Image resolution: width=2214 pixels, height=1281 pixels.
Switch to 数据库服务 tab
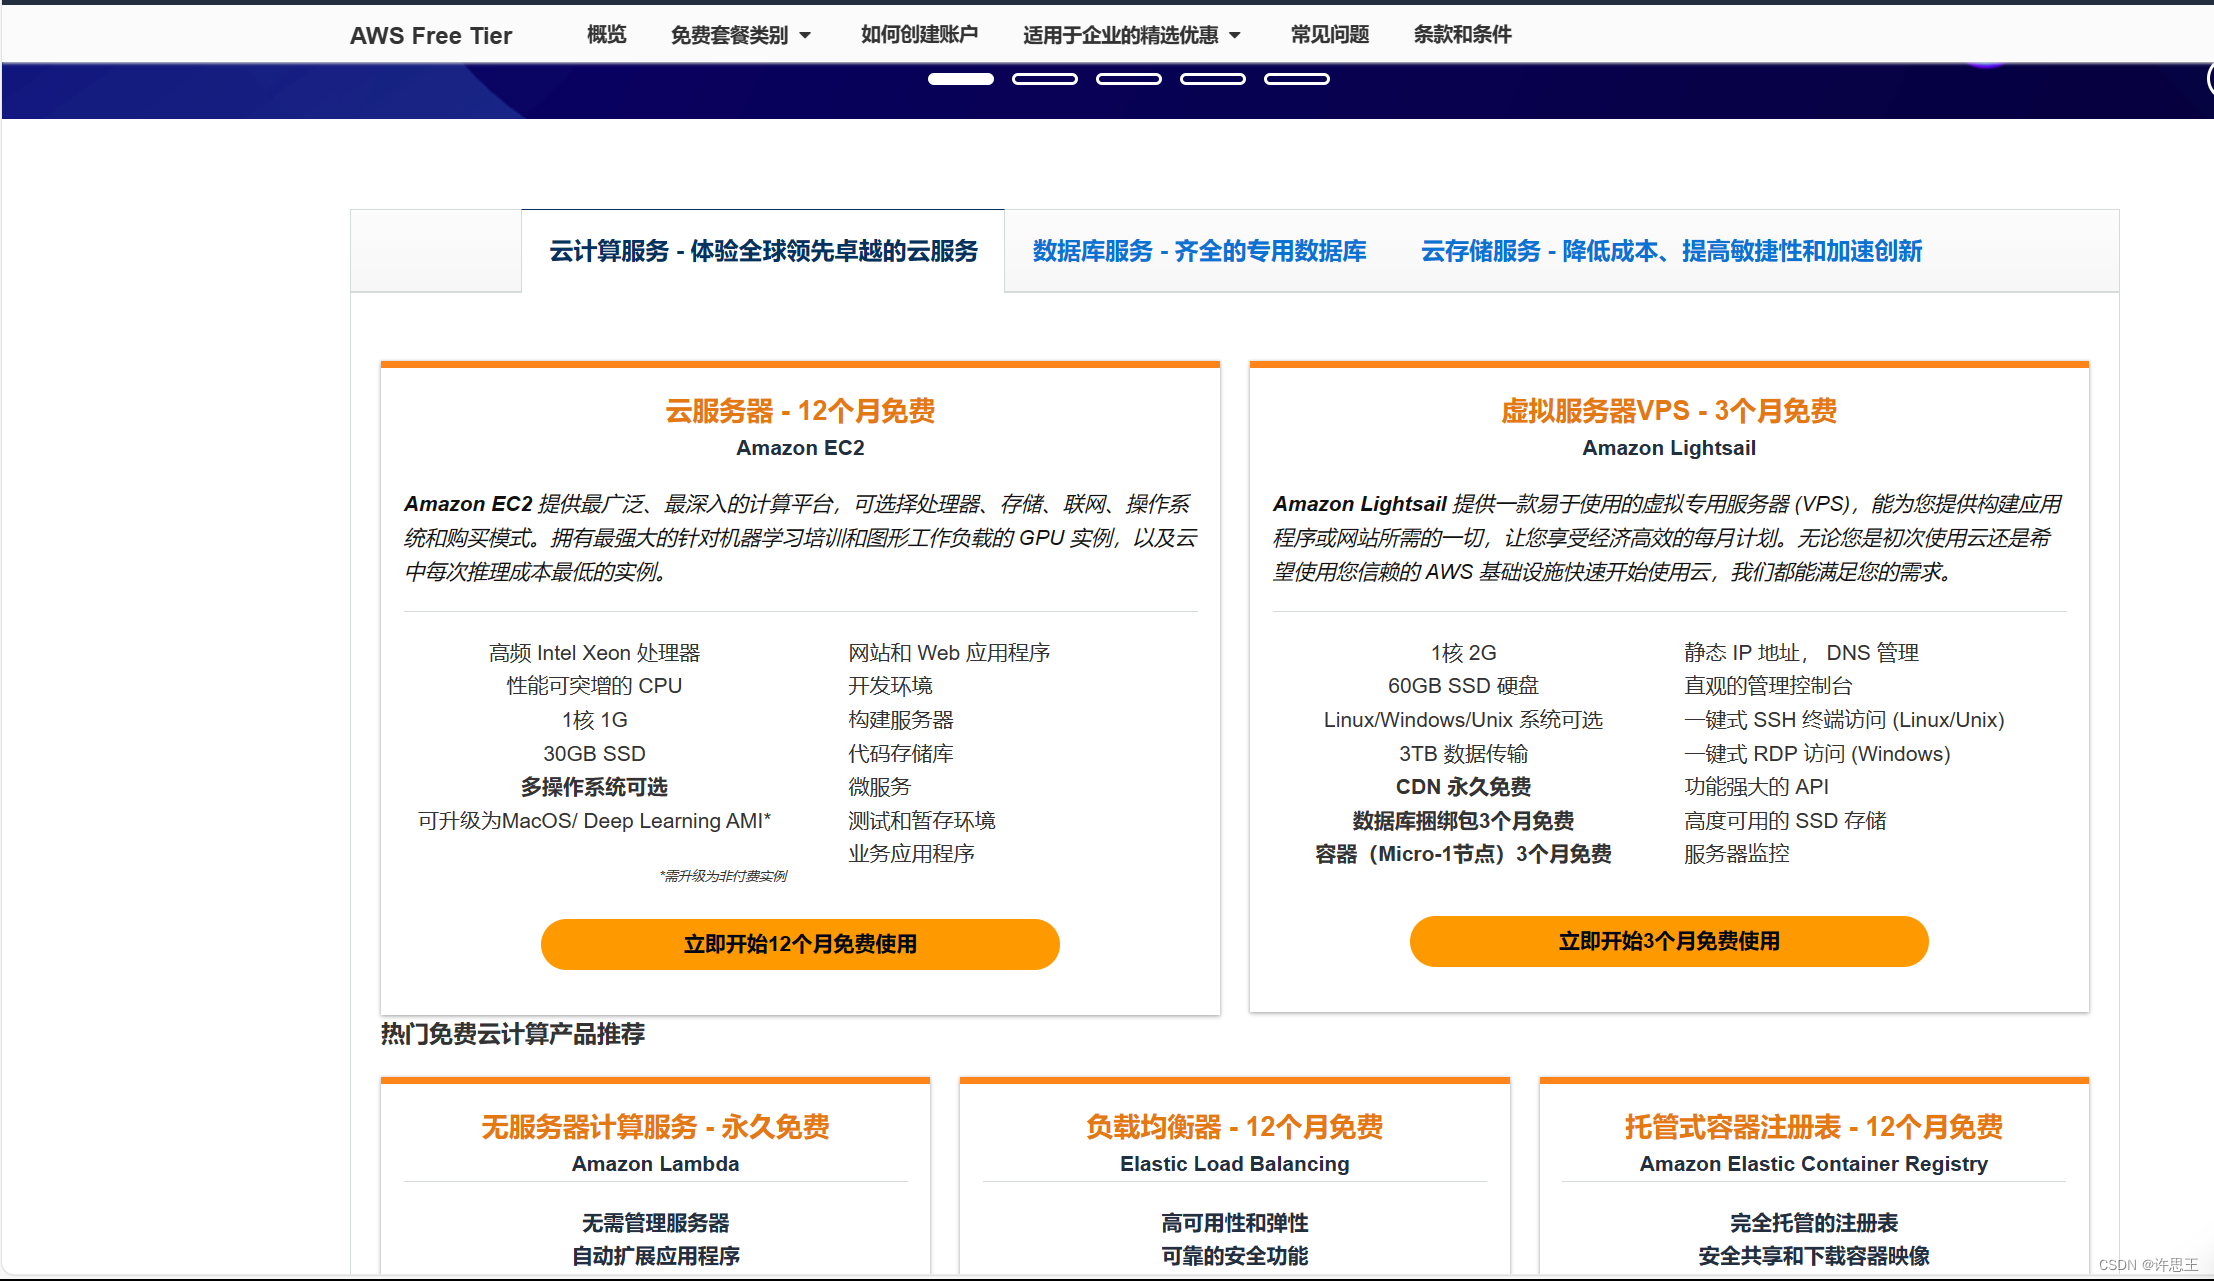tap(1199, 251)
